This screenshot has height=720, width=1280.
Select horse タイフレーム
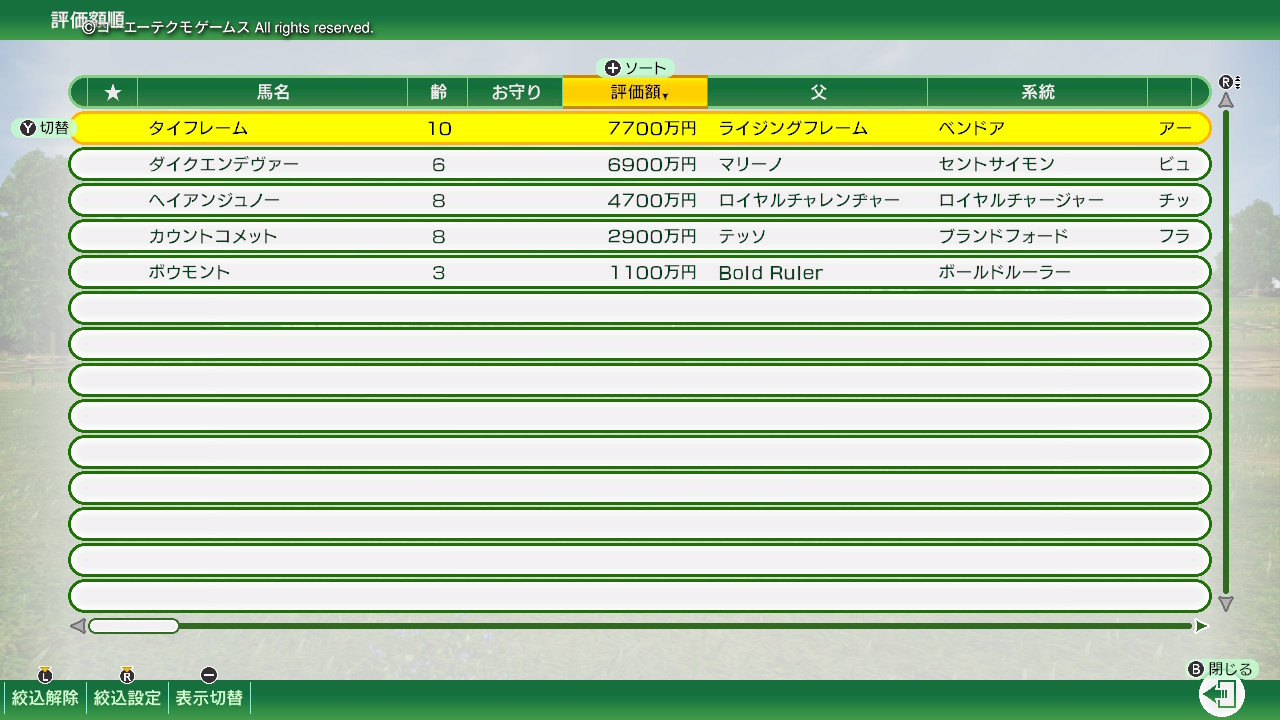[x=198, y=128]
